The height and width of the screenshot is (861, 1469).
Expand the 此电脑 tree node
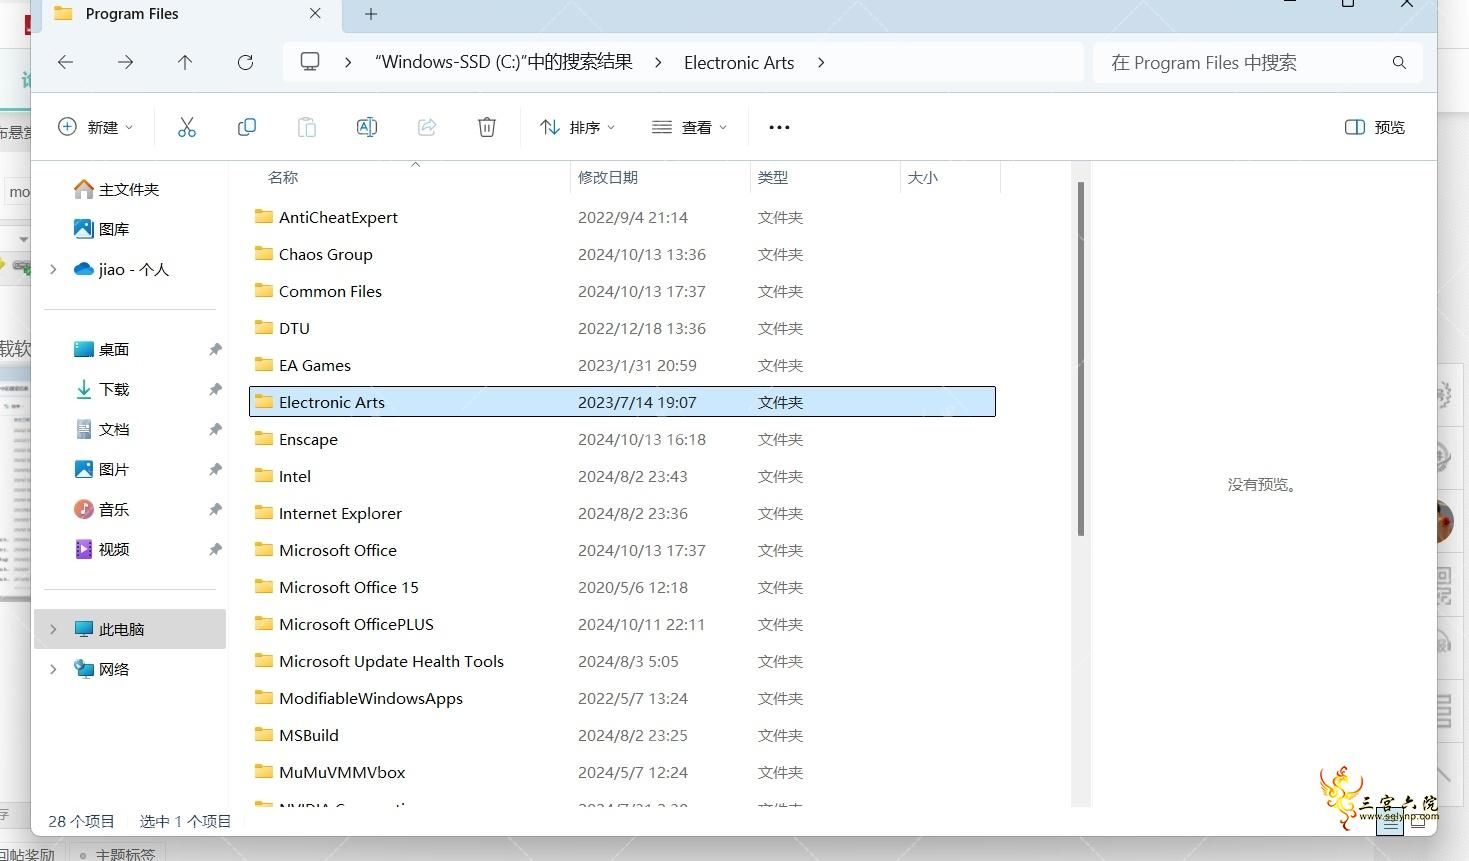[x=53, y=629]
